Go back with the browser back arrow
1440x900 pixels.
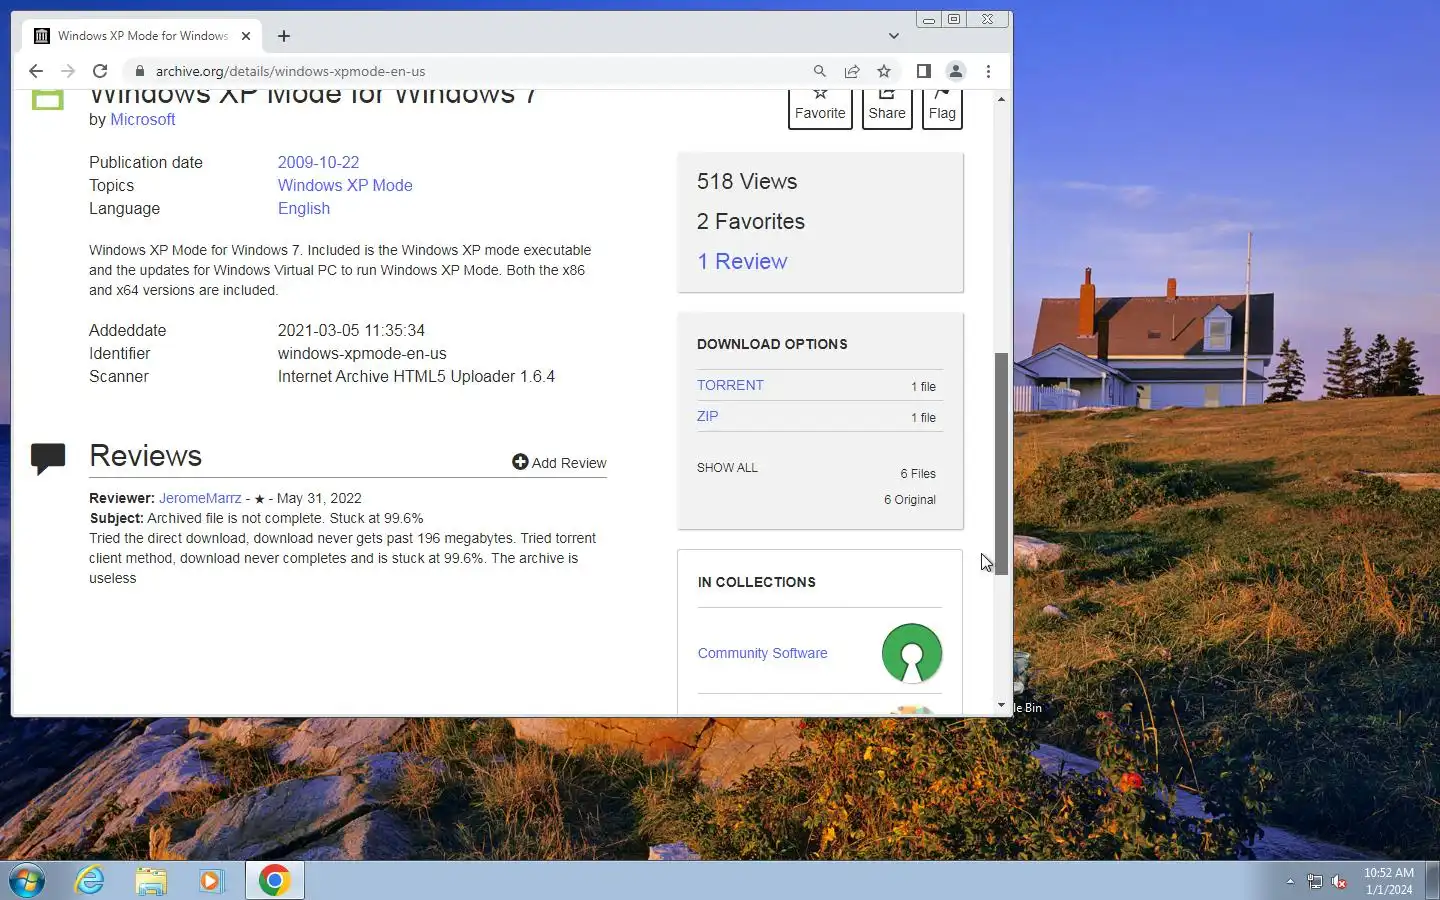(36, 71)
